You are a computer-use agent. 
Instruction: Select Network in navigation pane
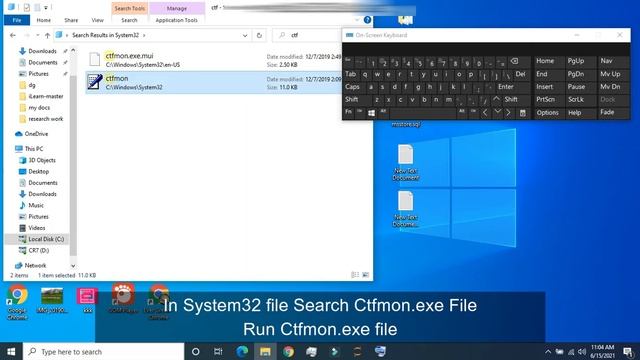tap(35, 265)
